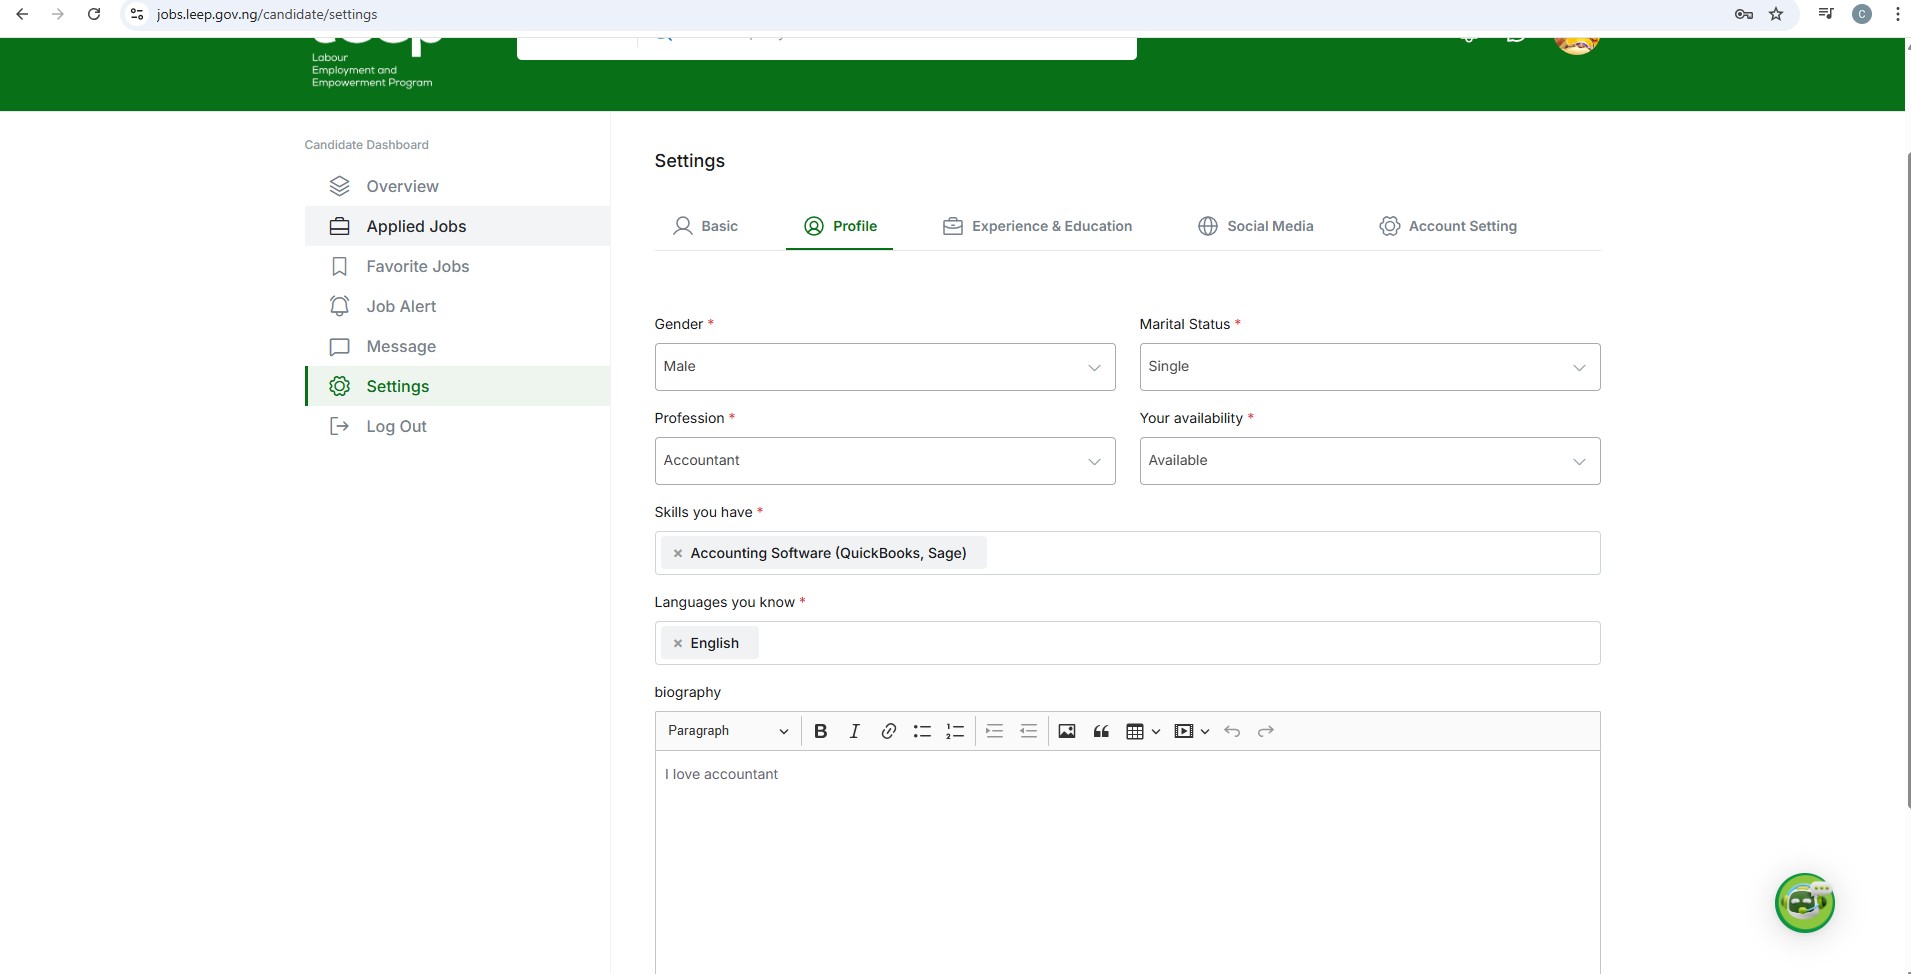Image resolution: width=1911 pixels, height=974 pixels.
Task: Expand the Marital Status dropdown
Action: (x=1369, y=367)
